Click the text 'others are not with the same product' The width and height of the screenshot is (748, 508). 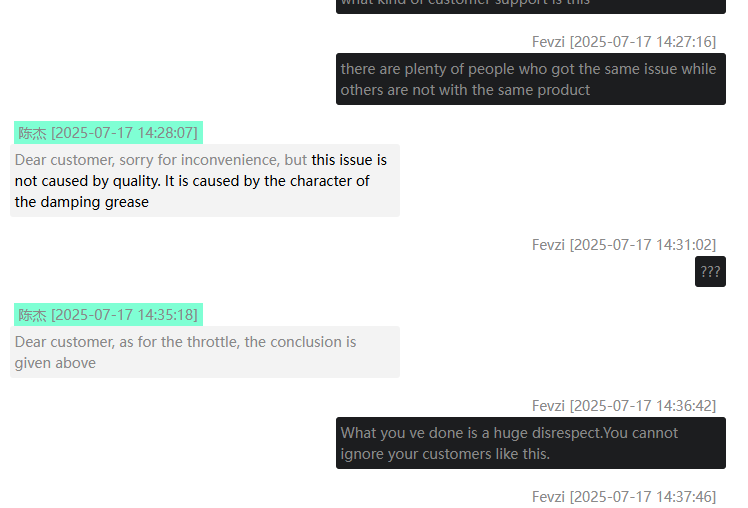click(465, 90)
